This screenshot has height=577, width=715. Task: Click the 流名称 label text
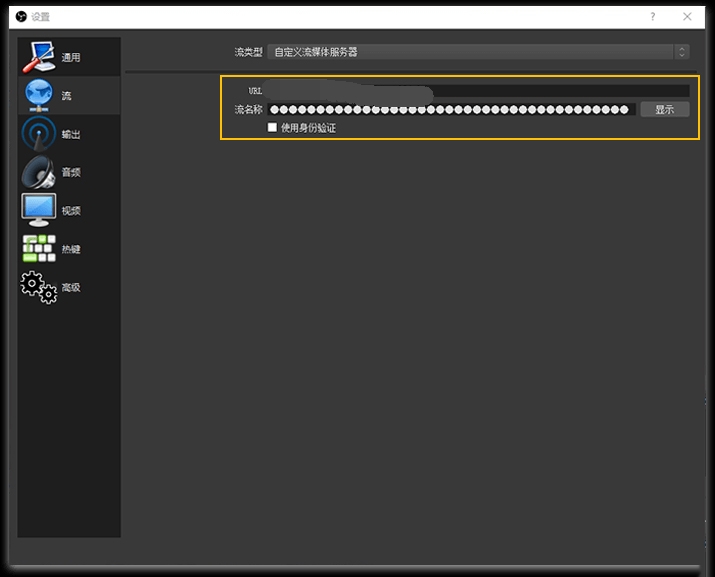coord(249,109)
